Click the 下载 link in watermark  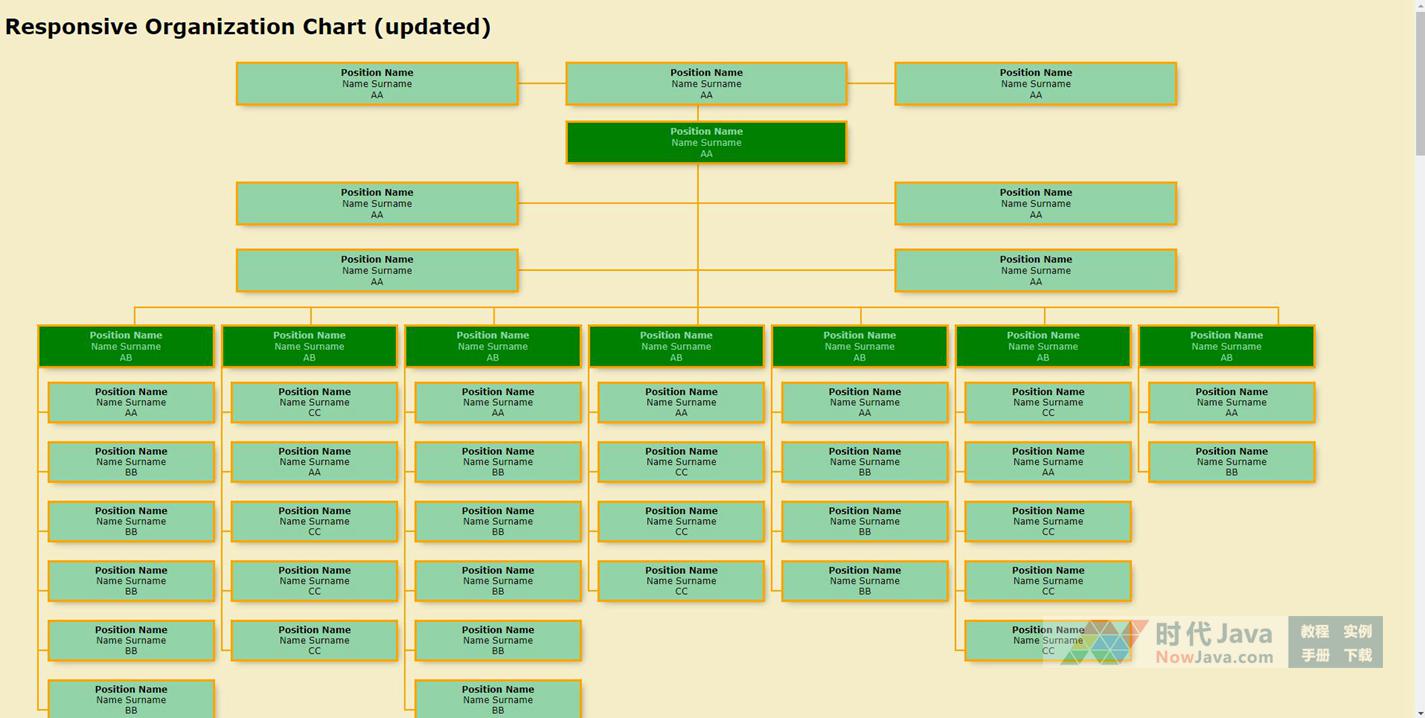1357,655
